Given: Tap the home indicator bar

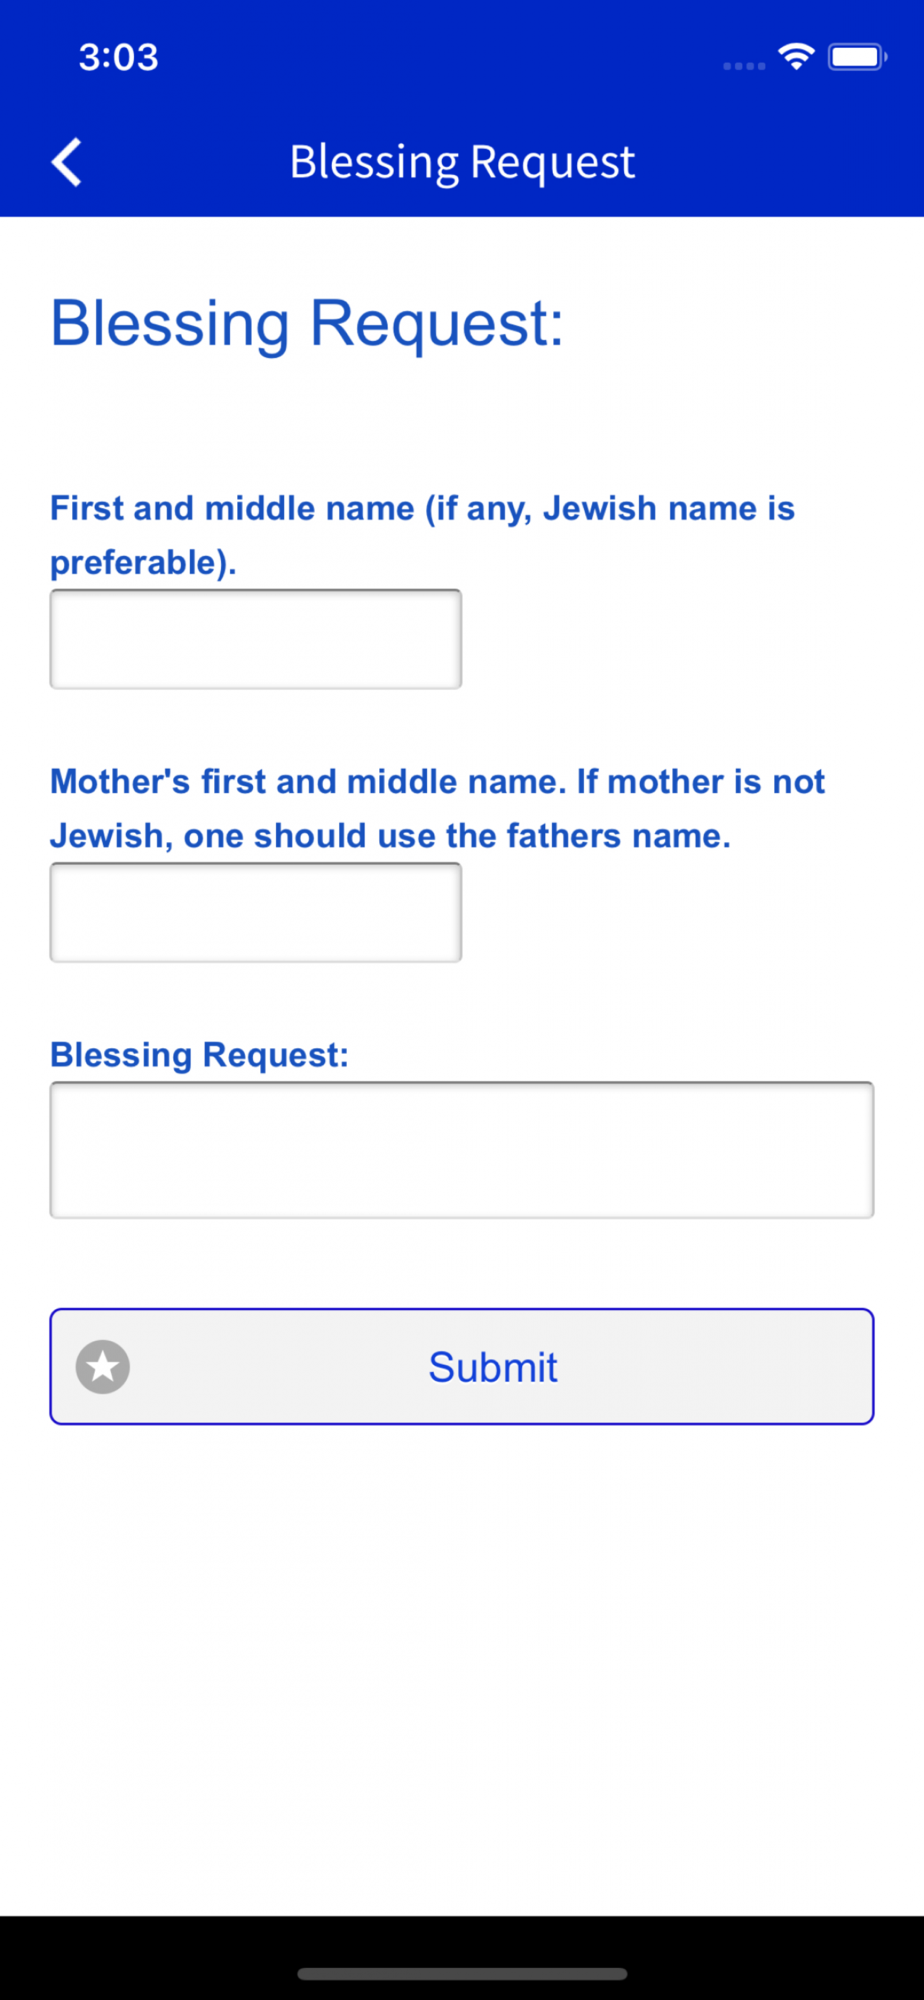Looking at the screenshot, I should point(462,1974).
